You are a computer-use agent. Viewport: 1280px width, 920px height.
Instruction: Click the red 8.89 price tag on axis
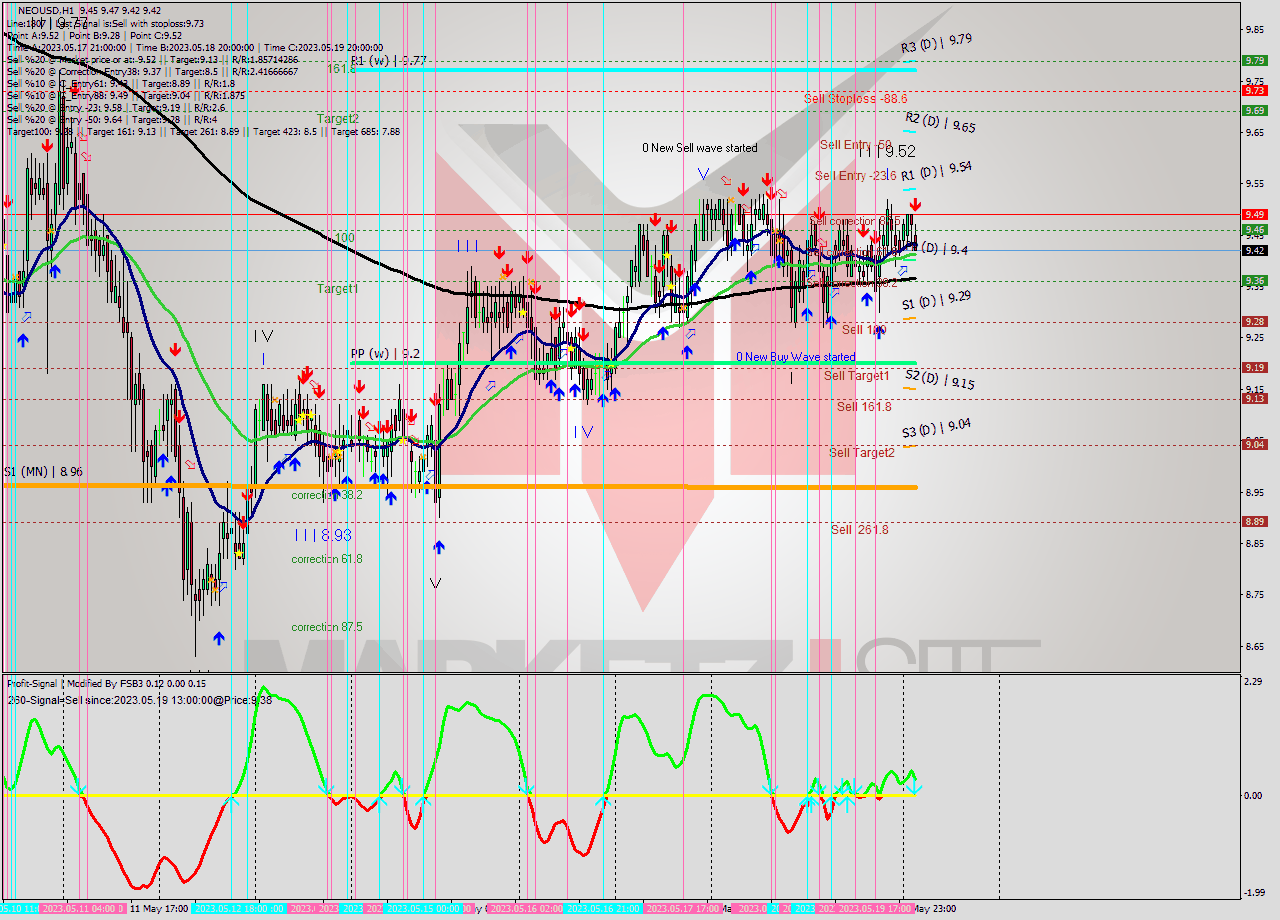1254,521
